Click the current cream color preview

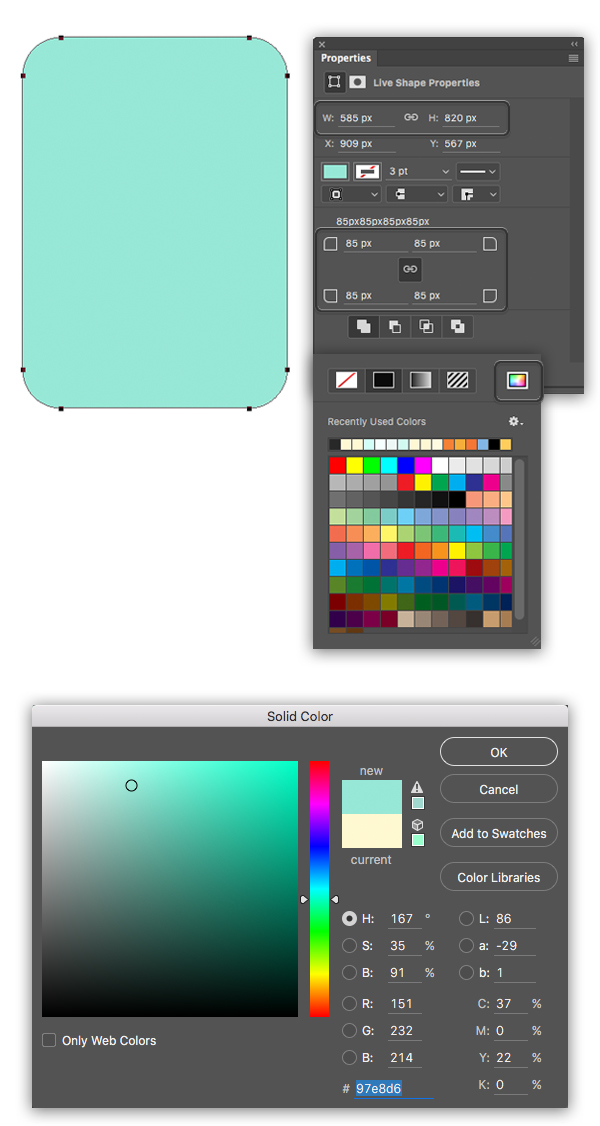click(372, 831)
